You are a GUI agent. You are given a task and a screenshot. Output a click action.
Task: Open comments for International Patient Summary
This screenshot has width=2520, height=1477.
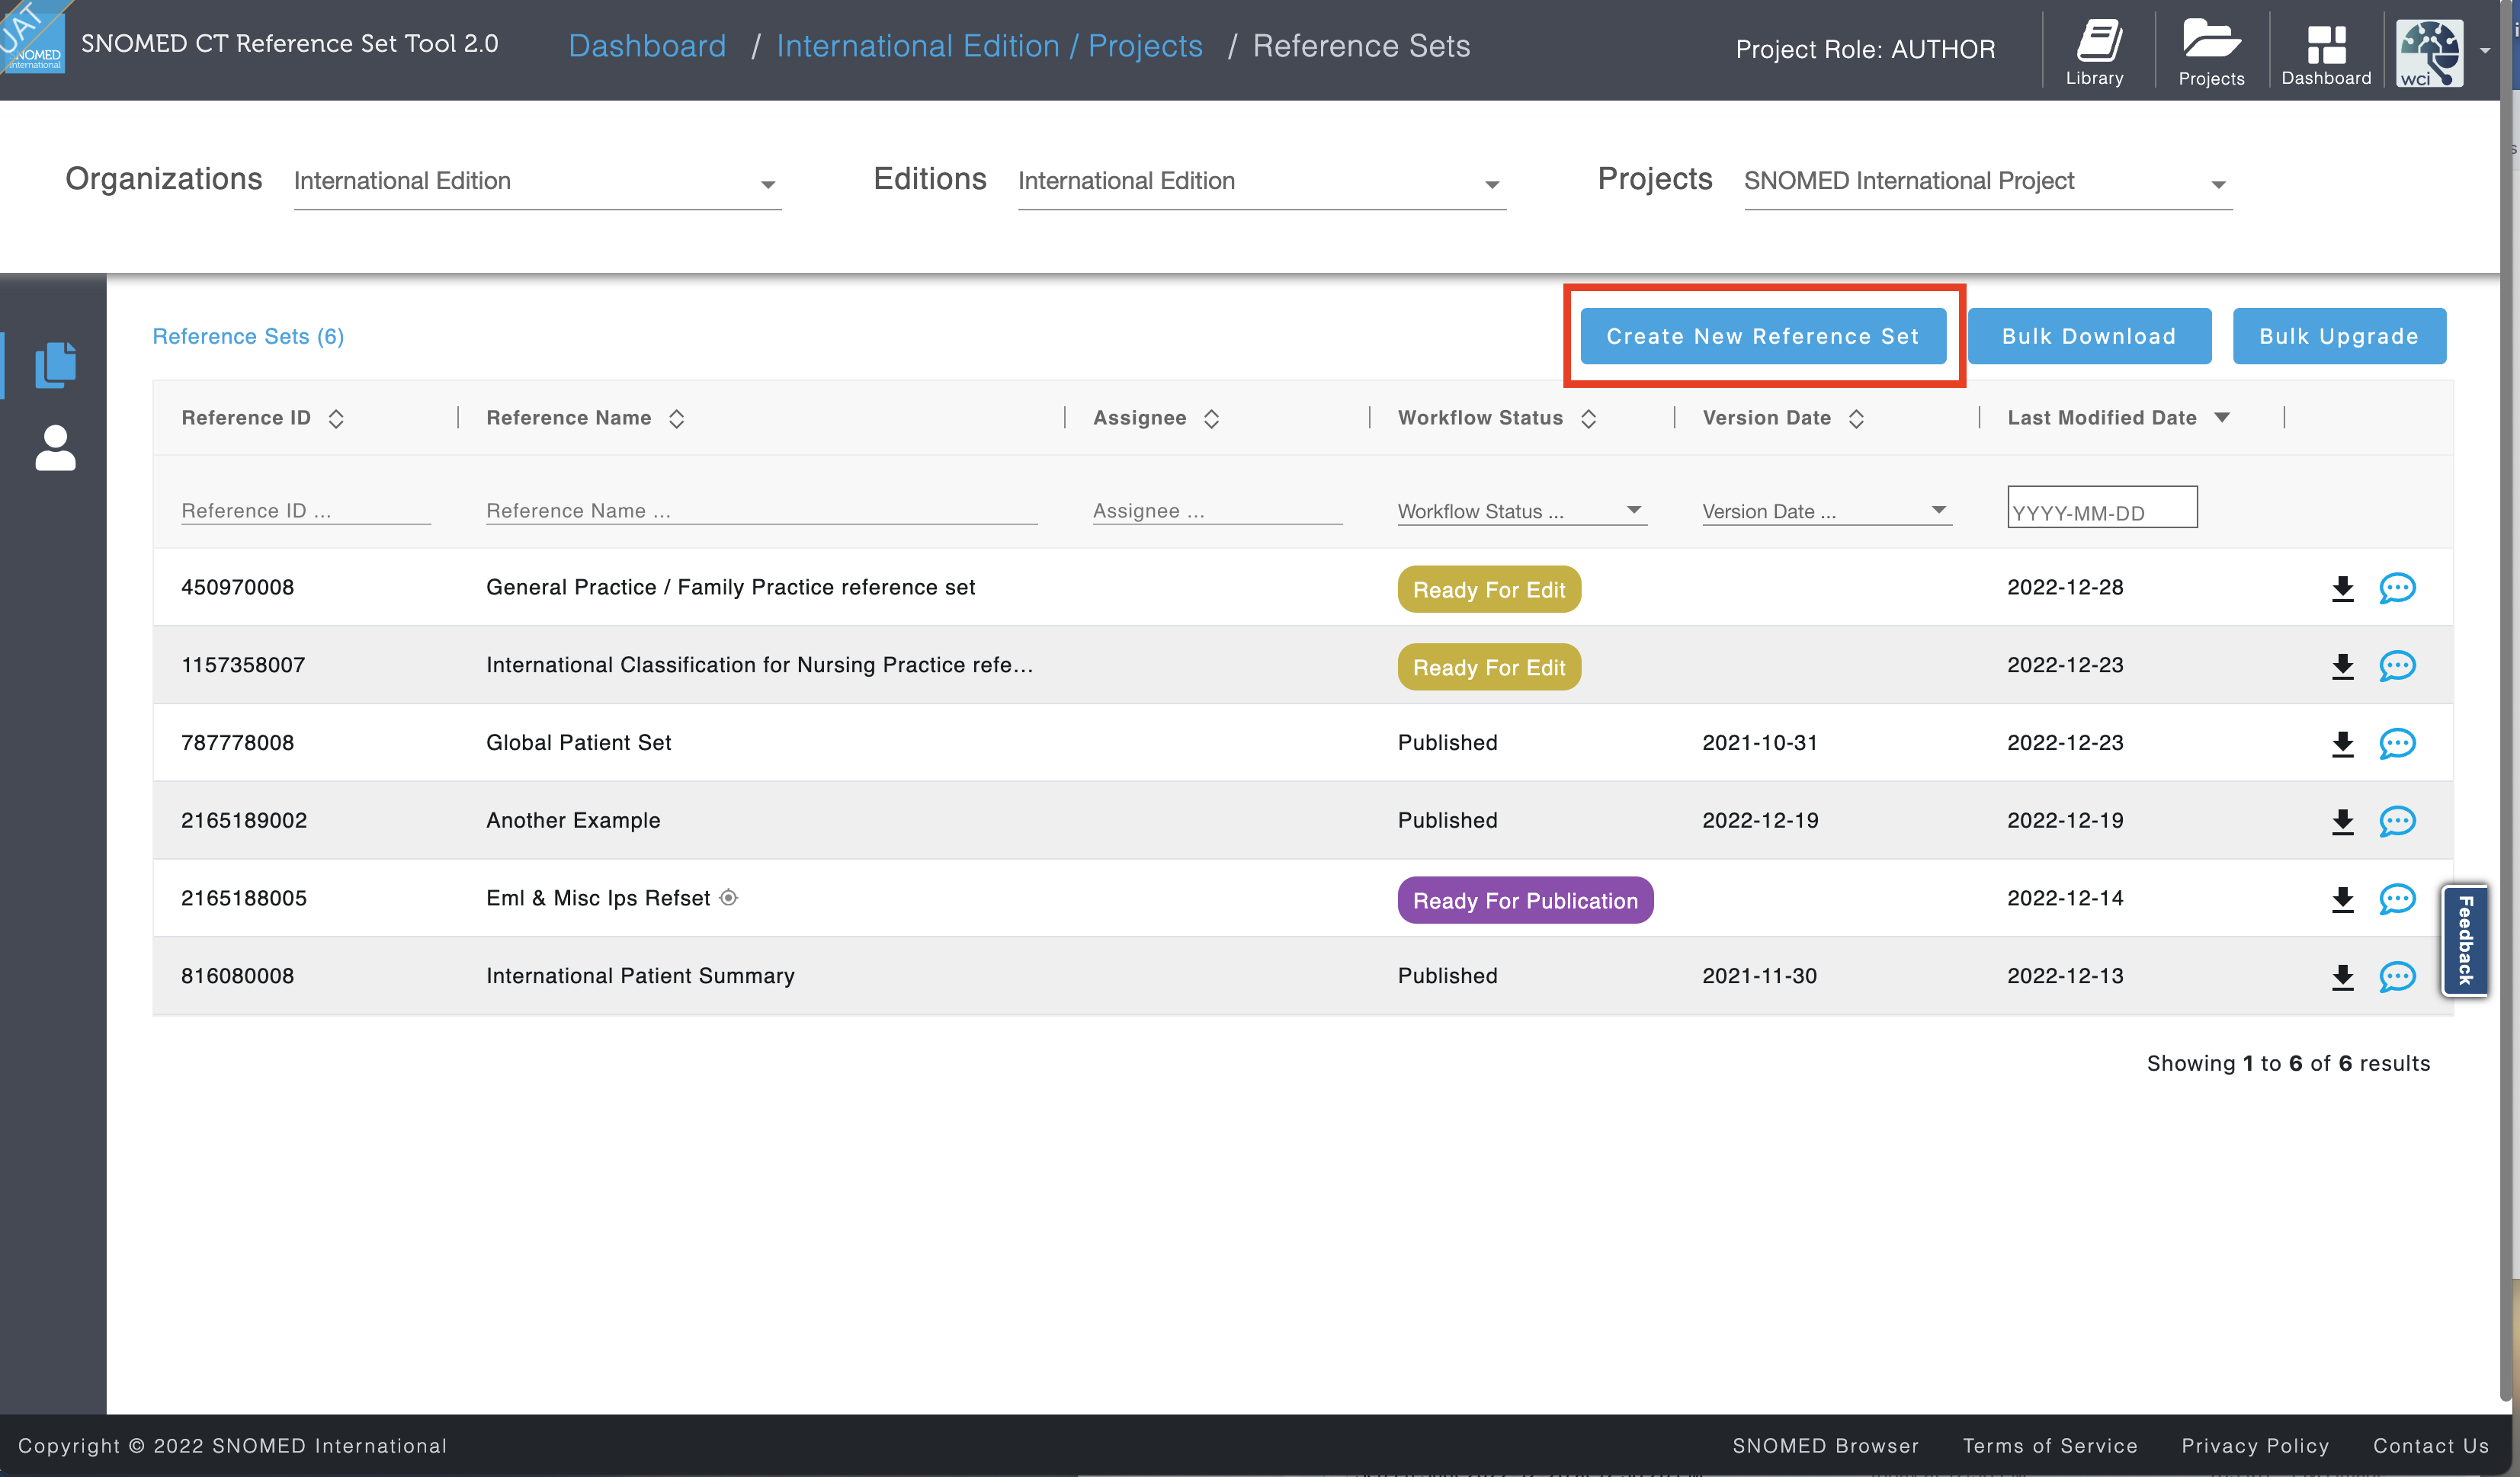click(2397, 977)
